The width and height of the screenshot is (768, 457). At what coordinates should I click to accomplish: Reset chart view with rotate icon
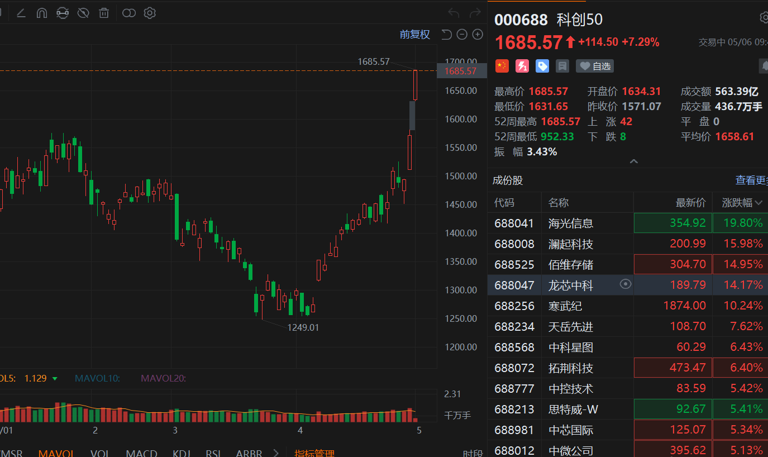click(446, 34)
